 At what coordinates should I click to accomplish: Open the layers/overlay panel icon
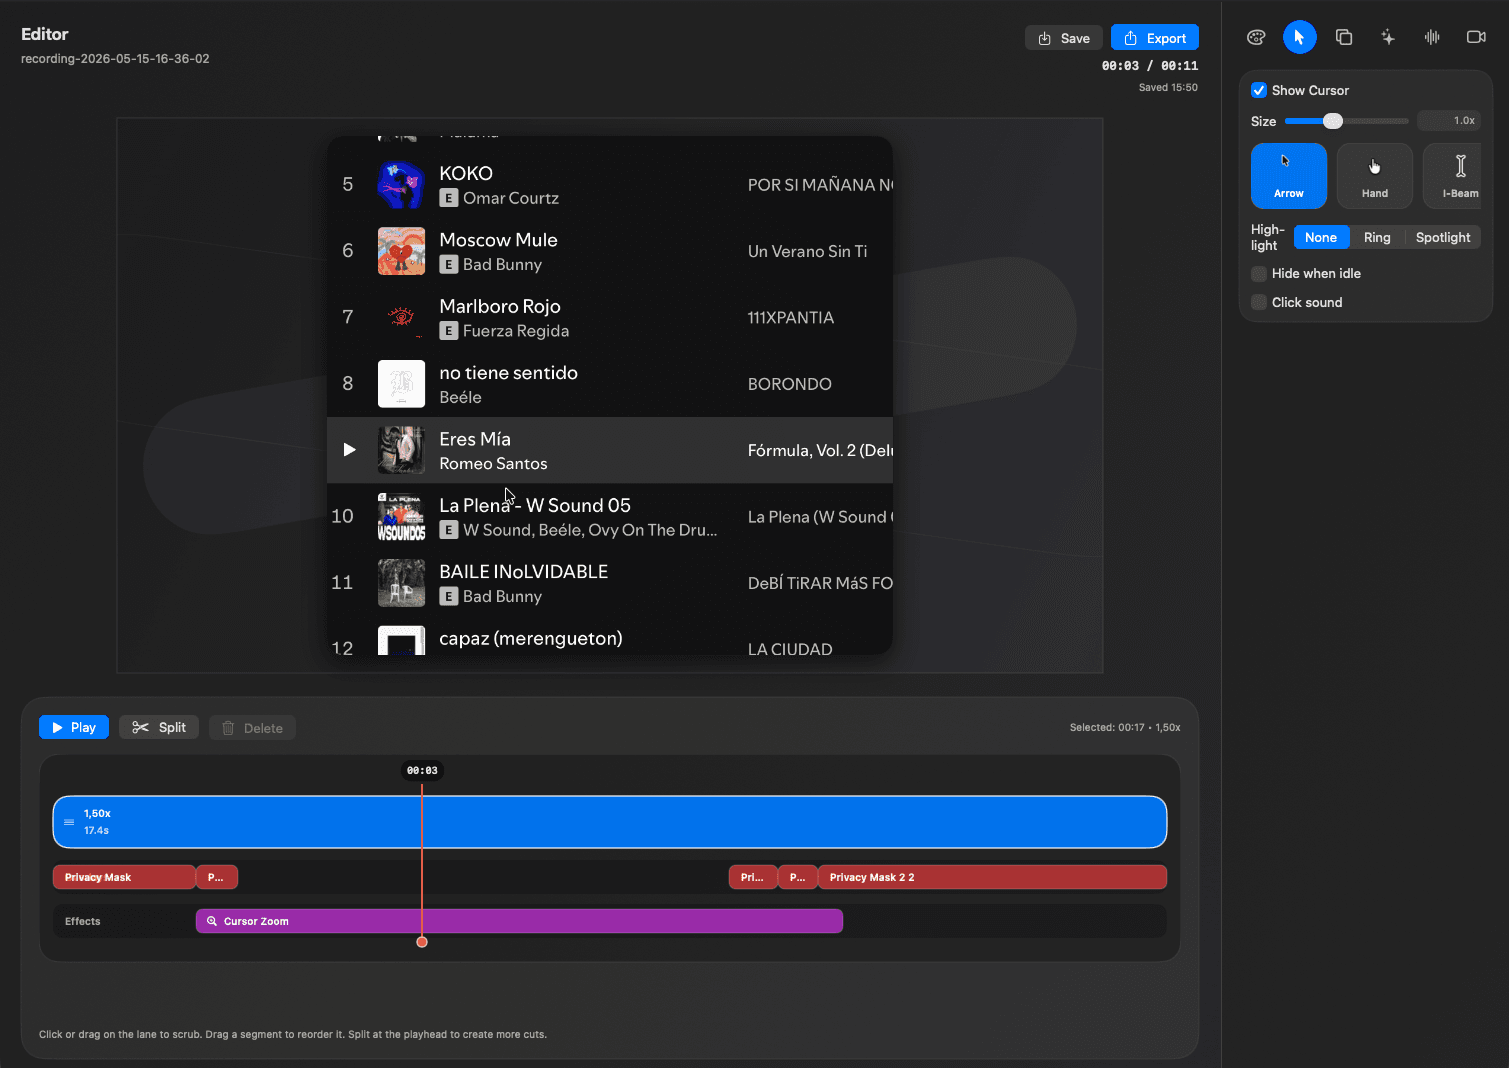coord(1344,37)
